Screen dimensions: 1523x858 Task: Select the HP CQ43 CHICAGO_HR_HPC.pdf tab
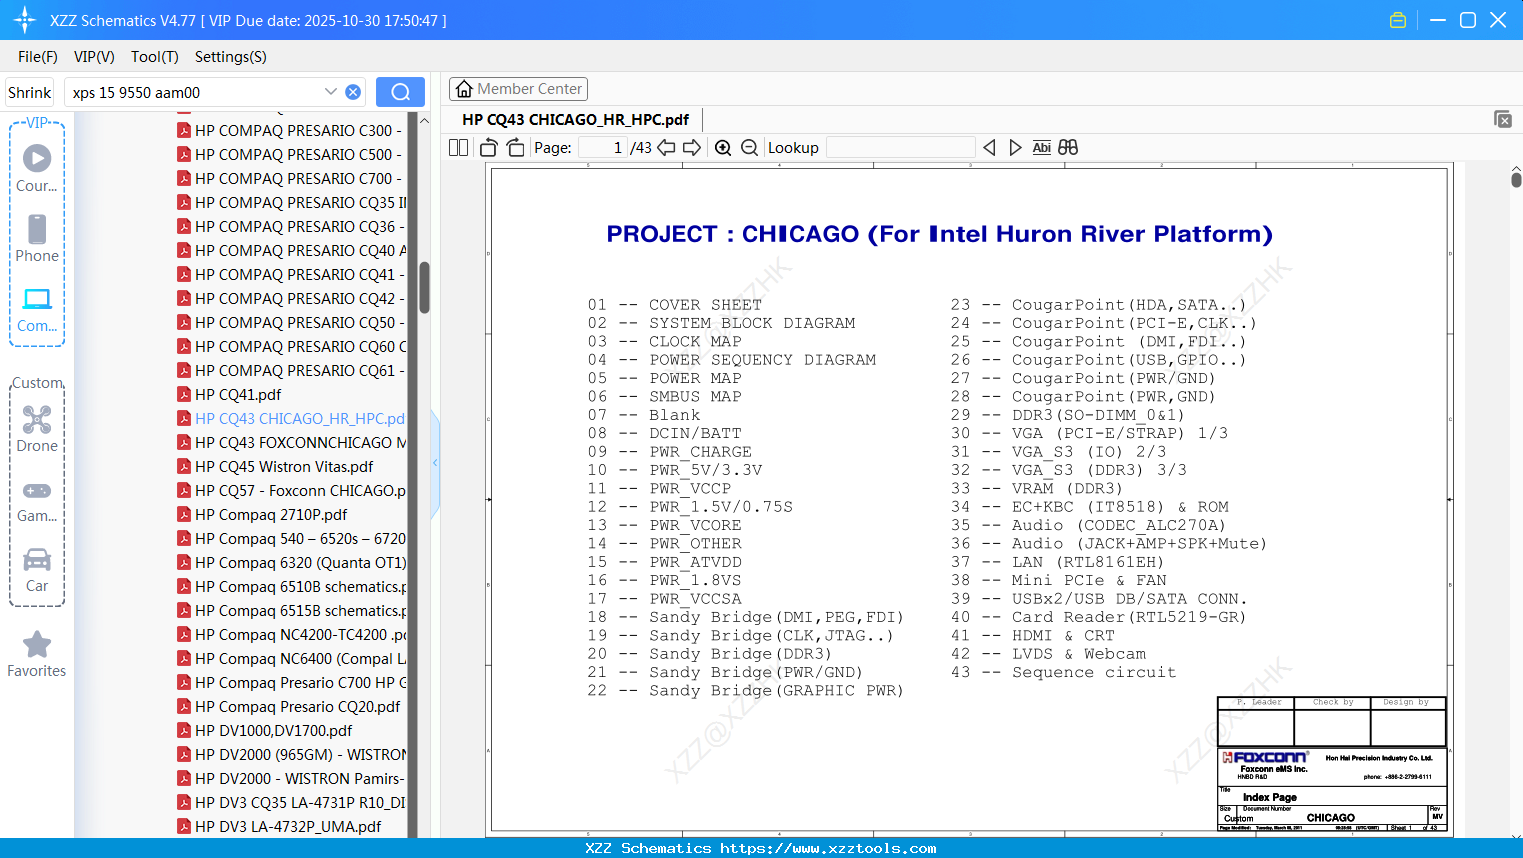(575, 119)
